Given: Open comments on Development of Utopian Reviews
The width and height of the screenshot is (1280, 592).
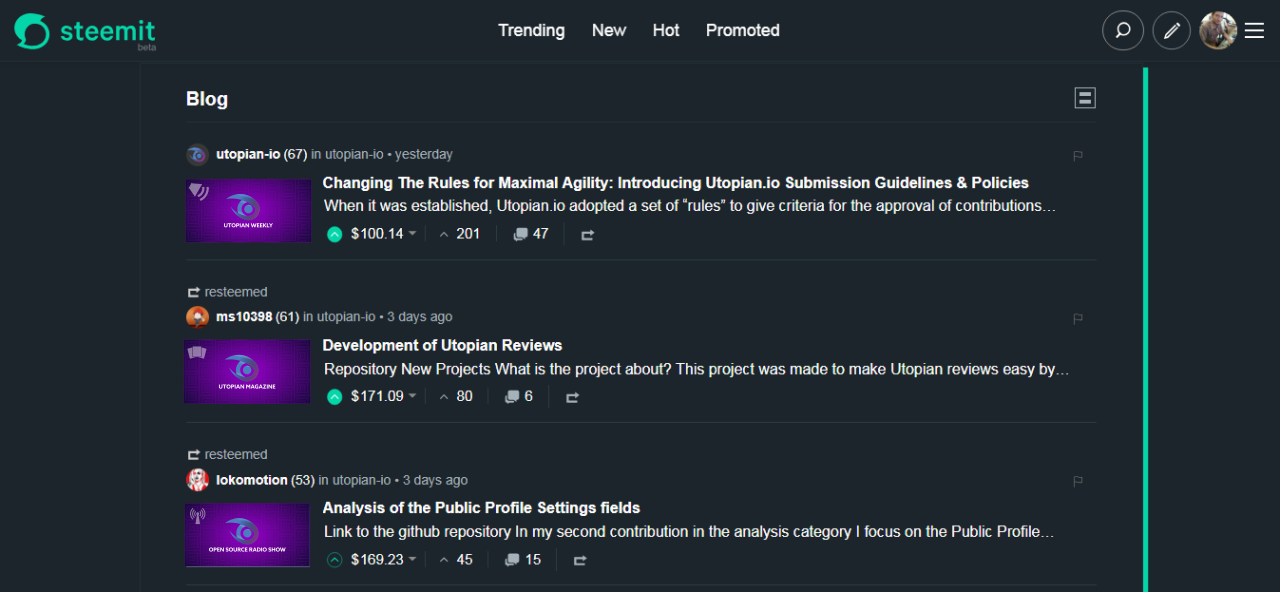Looking at the screenshot, I should click(518, 397).
